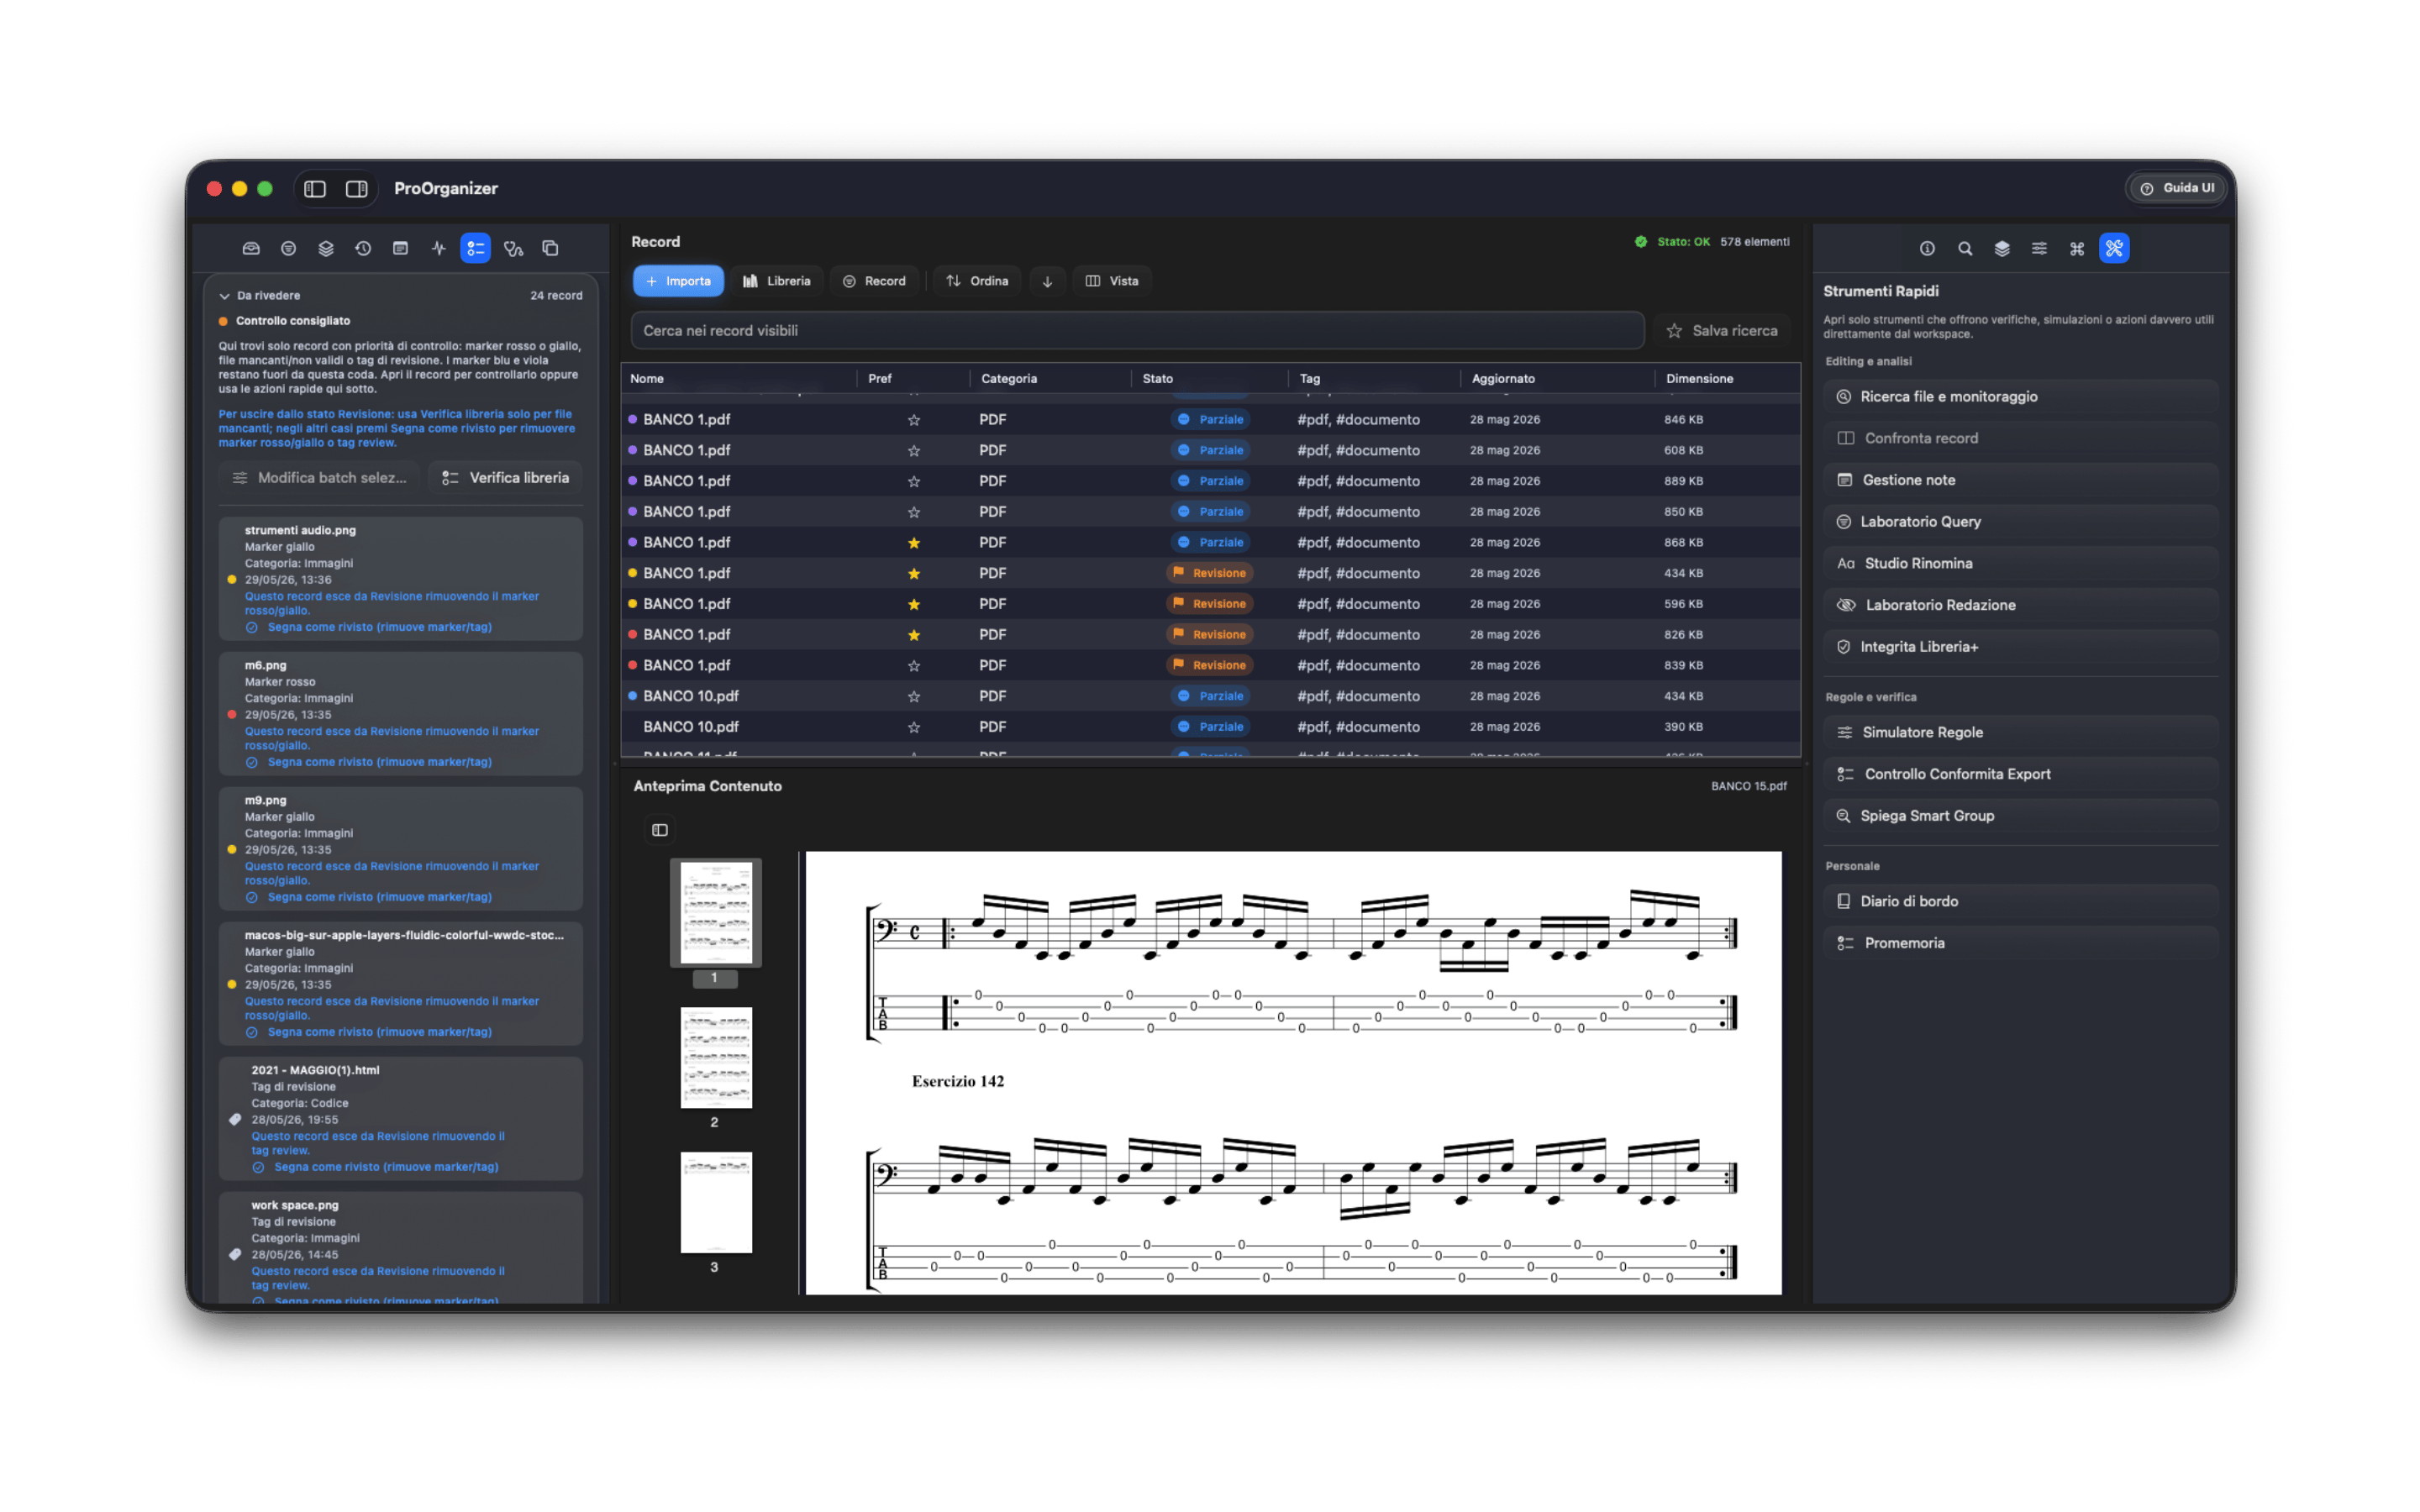Collapse the Da rivedere section chevron
Viewport: 2420px width, 1512px height.
click(224, 296)
